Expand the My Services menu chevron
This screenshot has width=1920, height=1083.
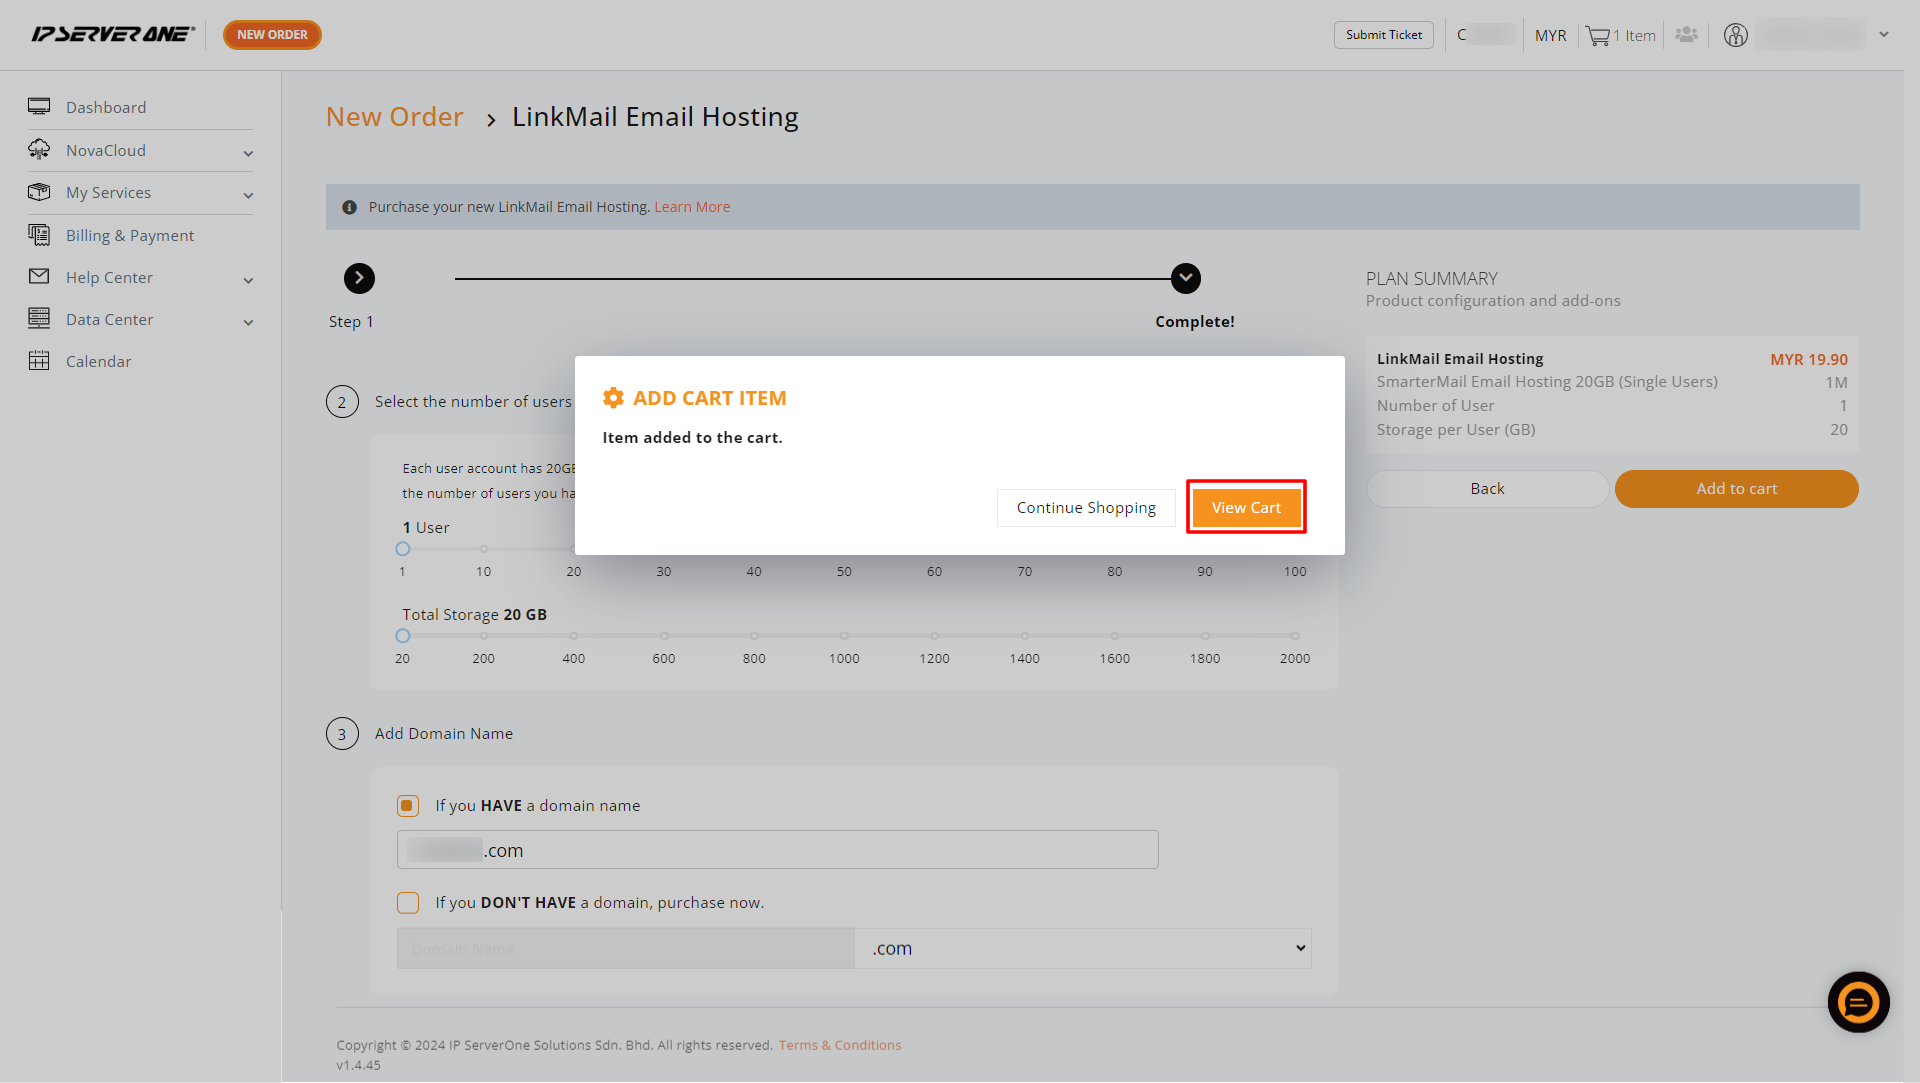pyautogui.click(x=248, y=195)
